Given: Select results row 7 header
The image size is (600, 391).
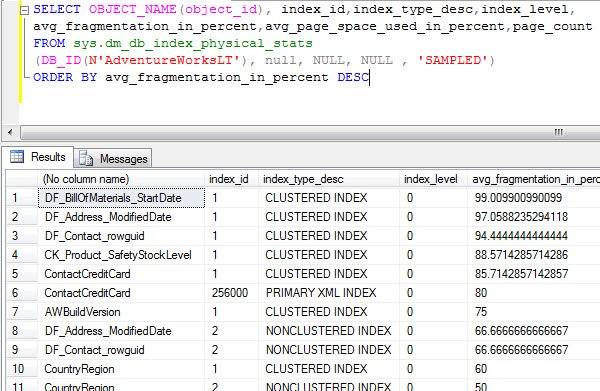Looking at the screenshot, I should click(x=22, y=312).
